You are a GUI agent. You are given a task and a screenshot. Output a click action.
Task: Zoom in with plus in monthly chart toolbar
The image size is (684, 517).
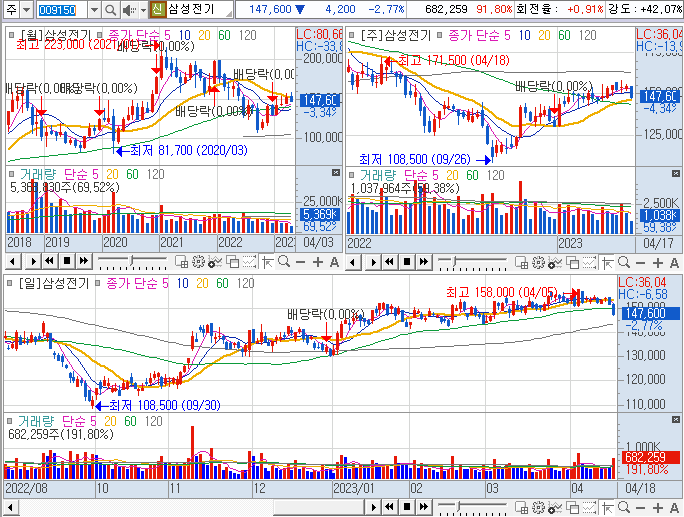click(x=318, y=262)
